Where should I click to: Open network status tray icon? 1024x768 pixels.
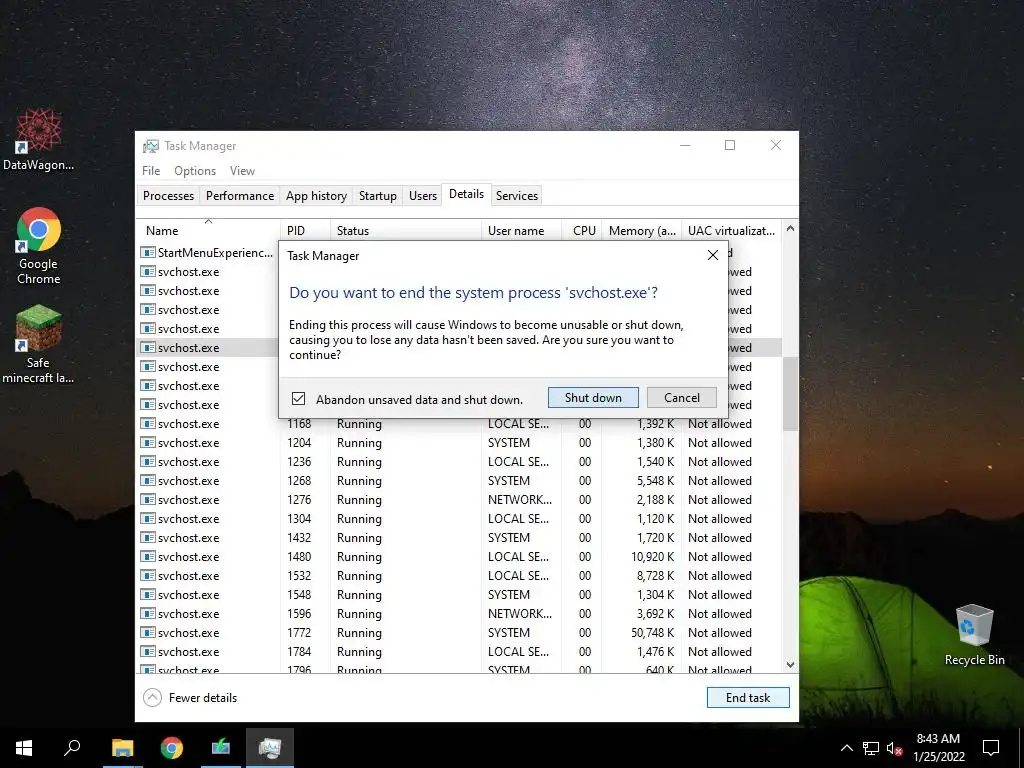tap(871, 748)
